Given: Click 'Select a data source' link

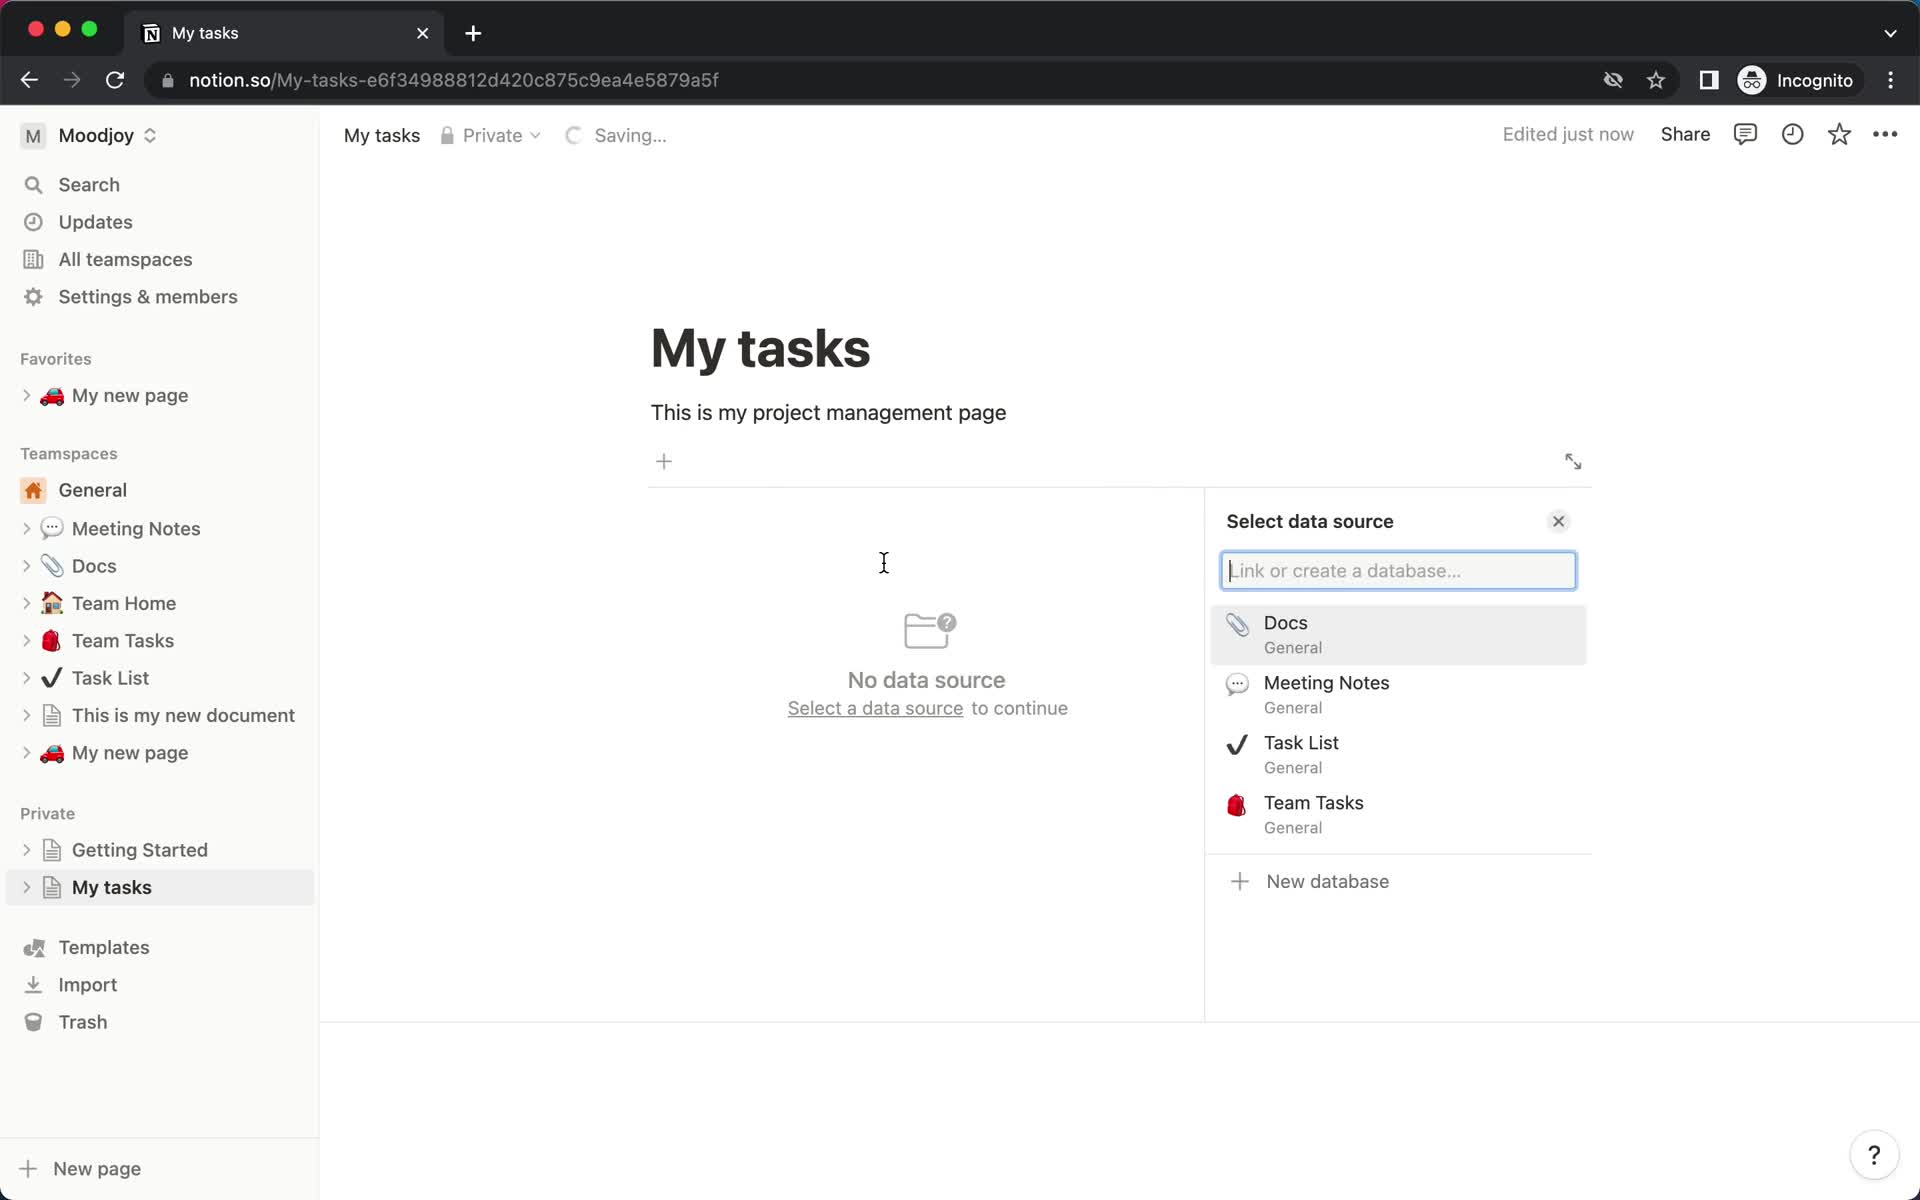Looking at the screenshot, I should pos(876,706).
